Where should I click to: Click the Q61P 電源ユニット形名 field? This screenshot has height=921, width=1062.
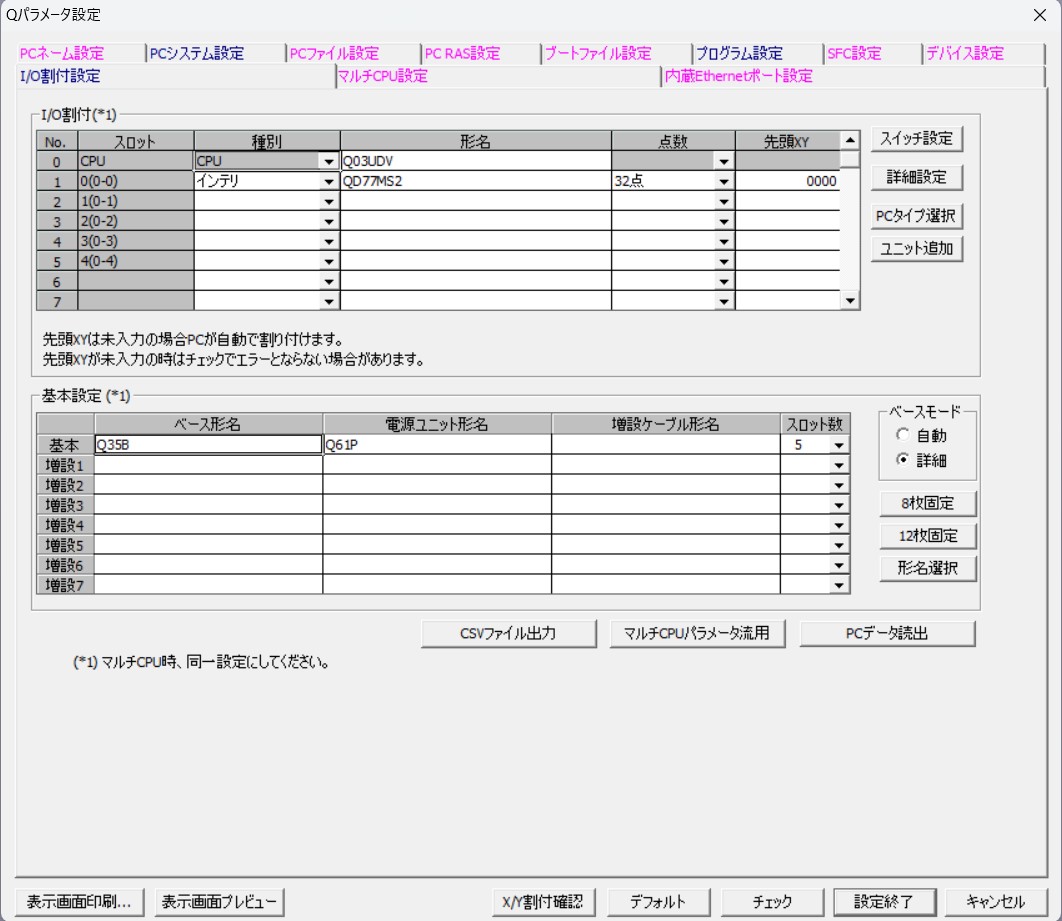click(437, 445)
